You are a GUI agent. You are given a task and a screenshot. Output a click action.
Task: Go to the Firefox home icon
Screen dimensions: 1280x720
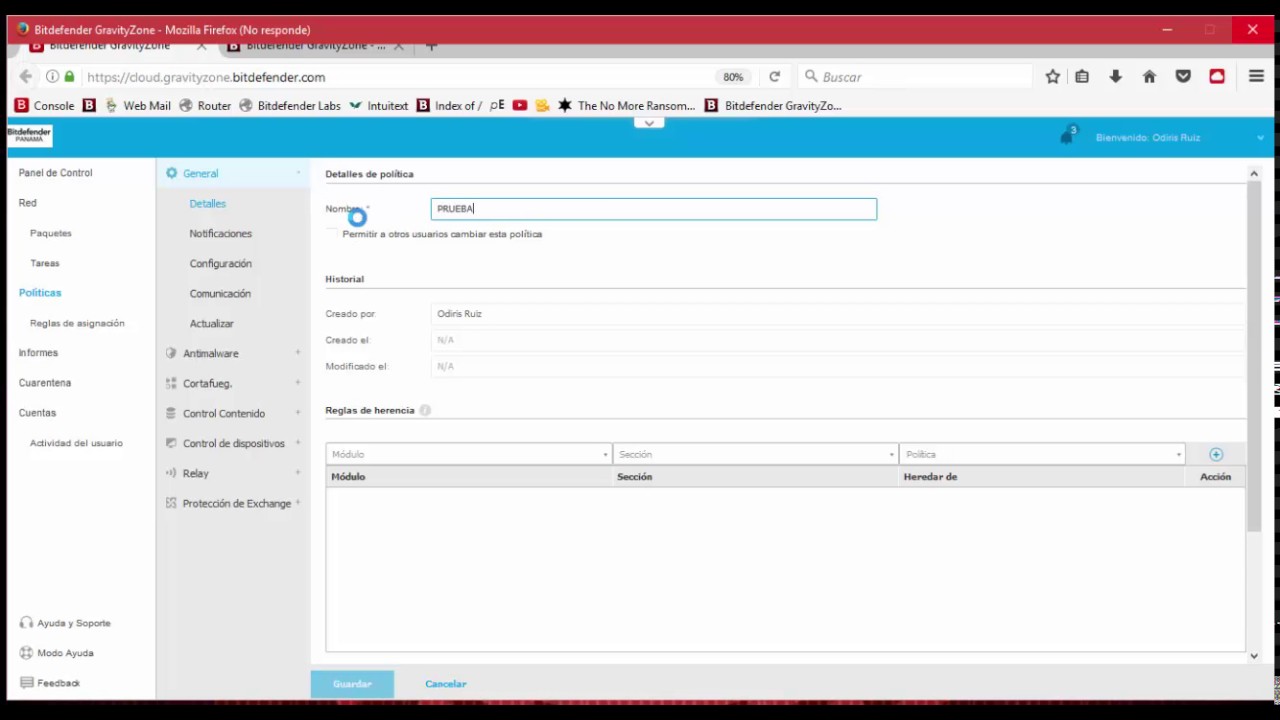(1149, 77)
